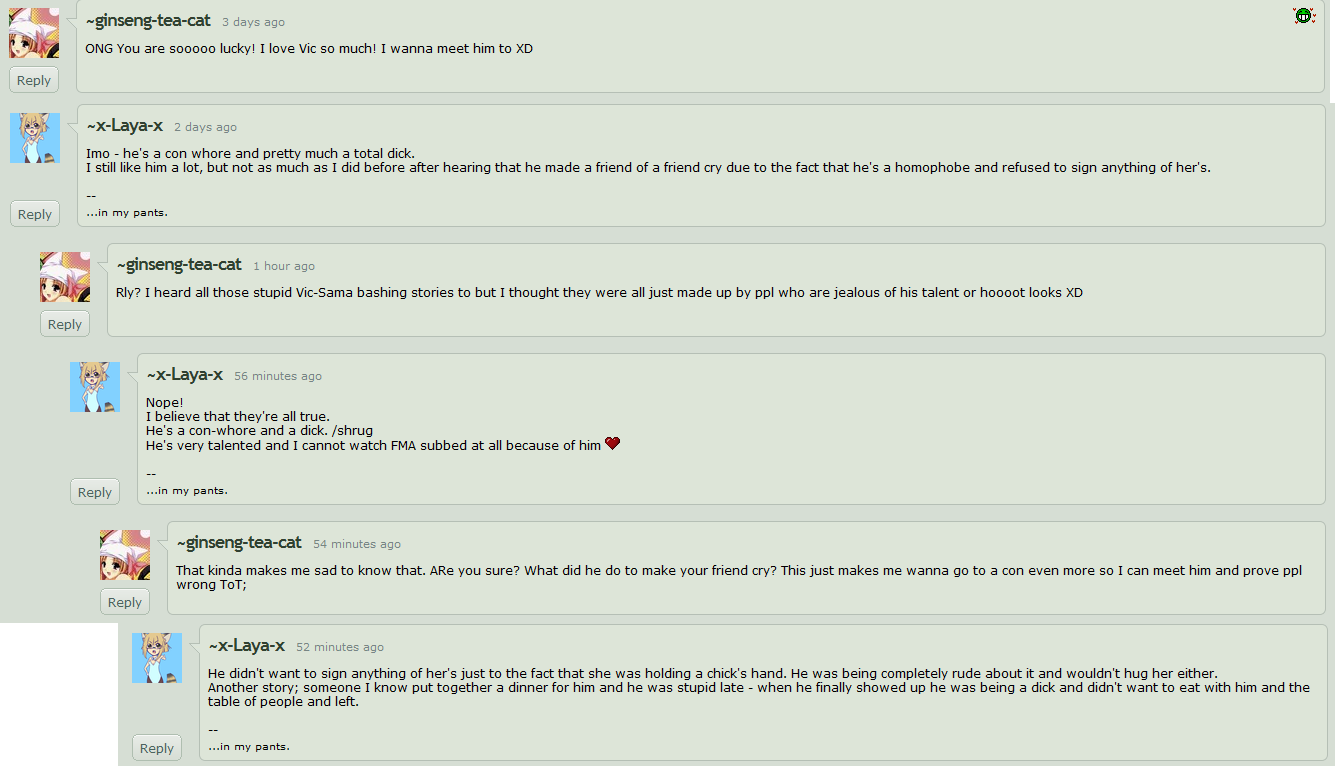Select ginseng-tea-cat avatar on the 1 hour ago comment
The width and height of the screenshot is (1335, 766).
tap(65, 277)
